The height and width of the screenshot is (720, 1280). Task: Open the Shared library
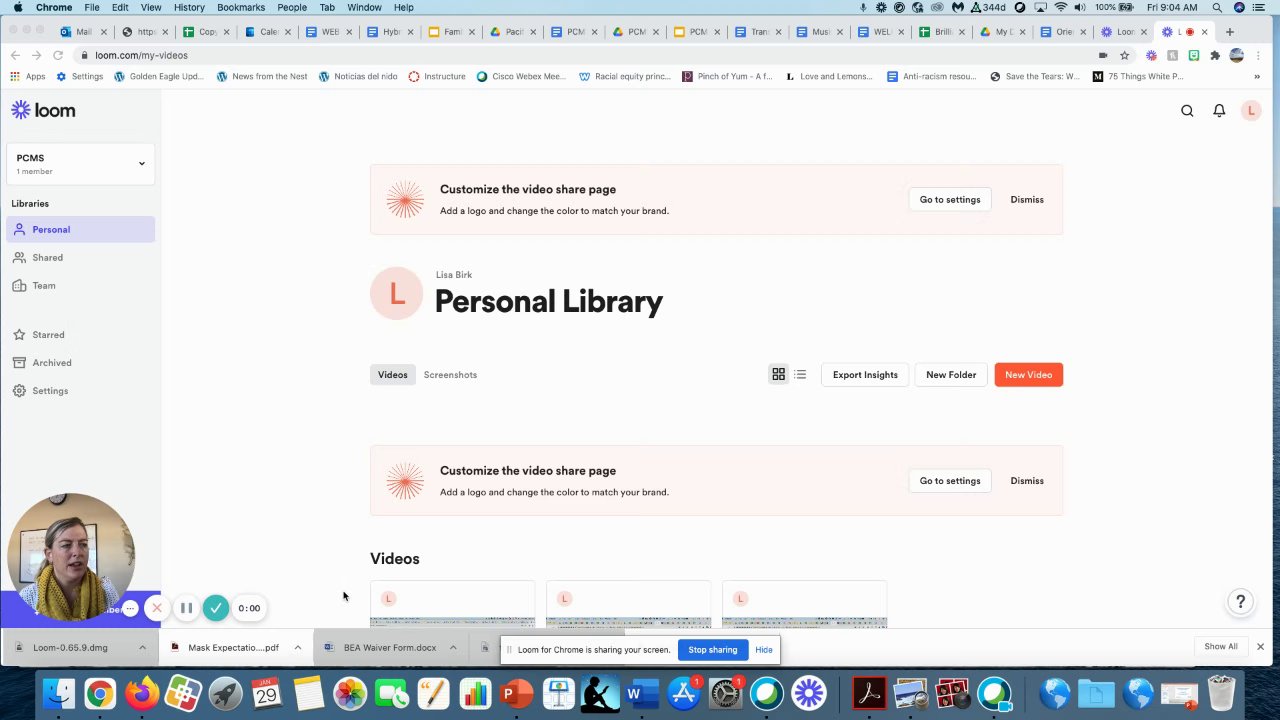click(x=80, y=257)
